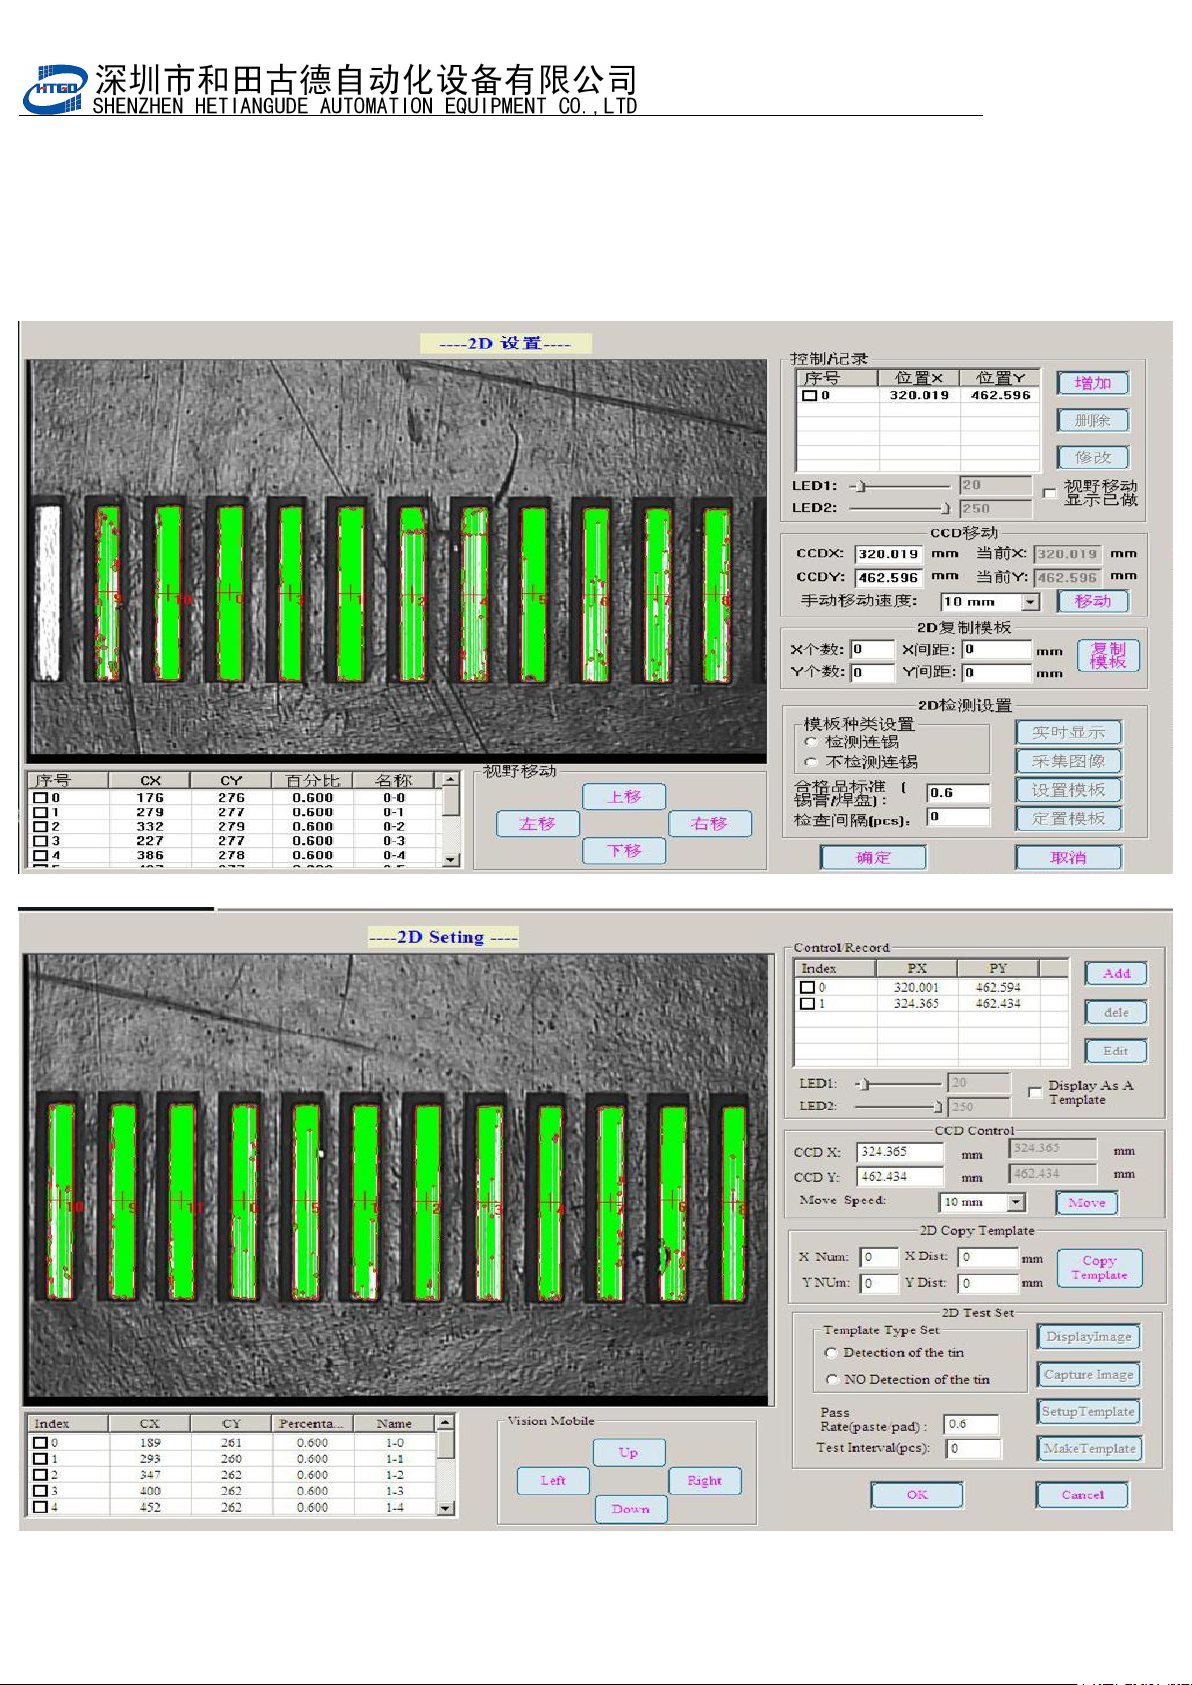Click the SetupTemplate button
The width and height of the screenshot is (1192, 1685).
[x=1088, y=1412]
